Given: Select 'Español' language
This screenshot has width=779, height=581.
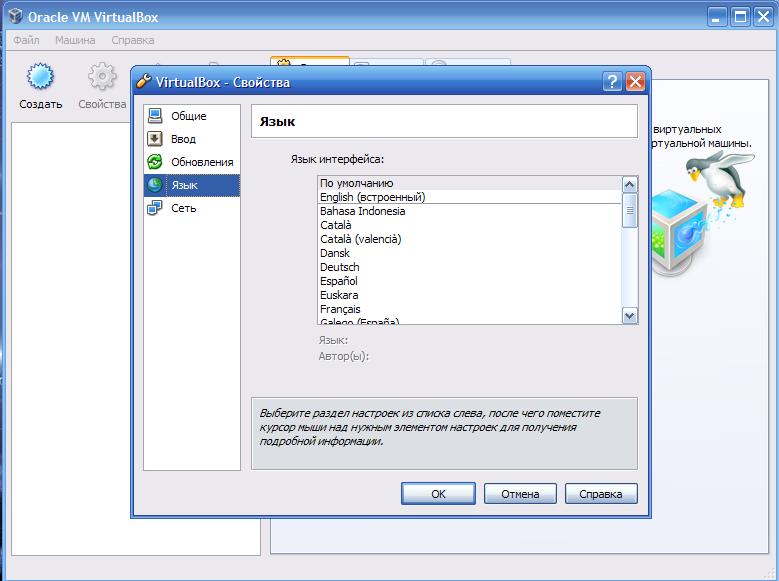Looking at the screenshot, I should [x=469, y=281].
